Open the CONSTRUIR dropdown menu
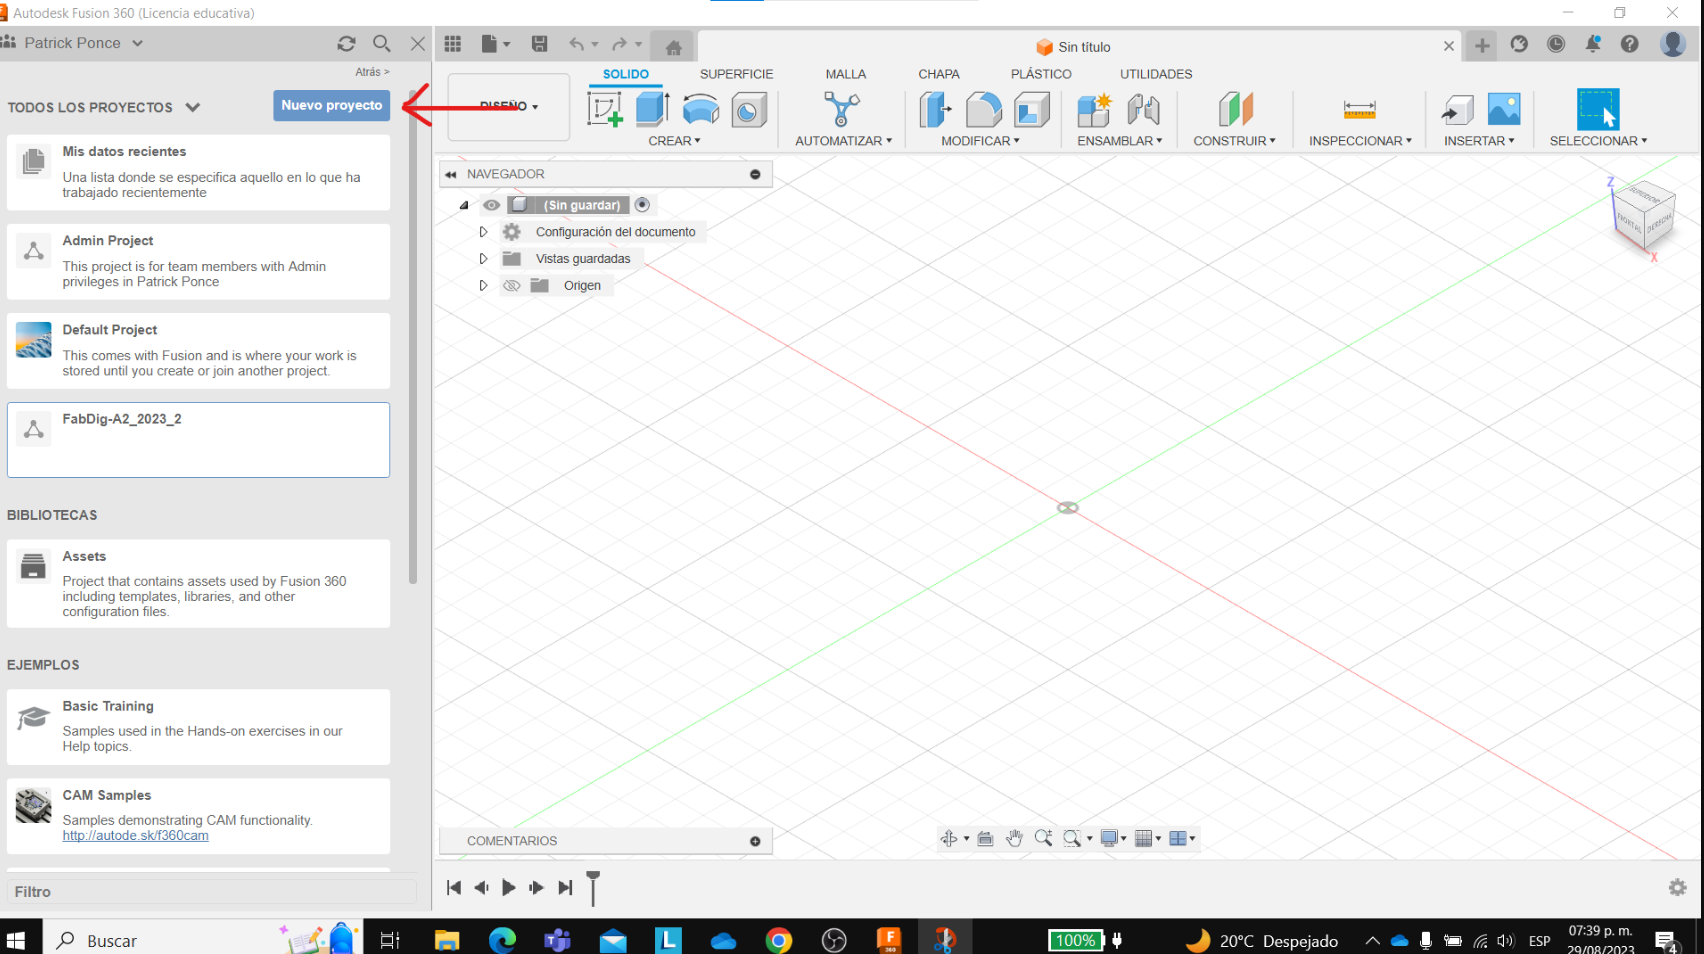This screenshot has width=1704, height=954. (1235, 141)
